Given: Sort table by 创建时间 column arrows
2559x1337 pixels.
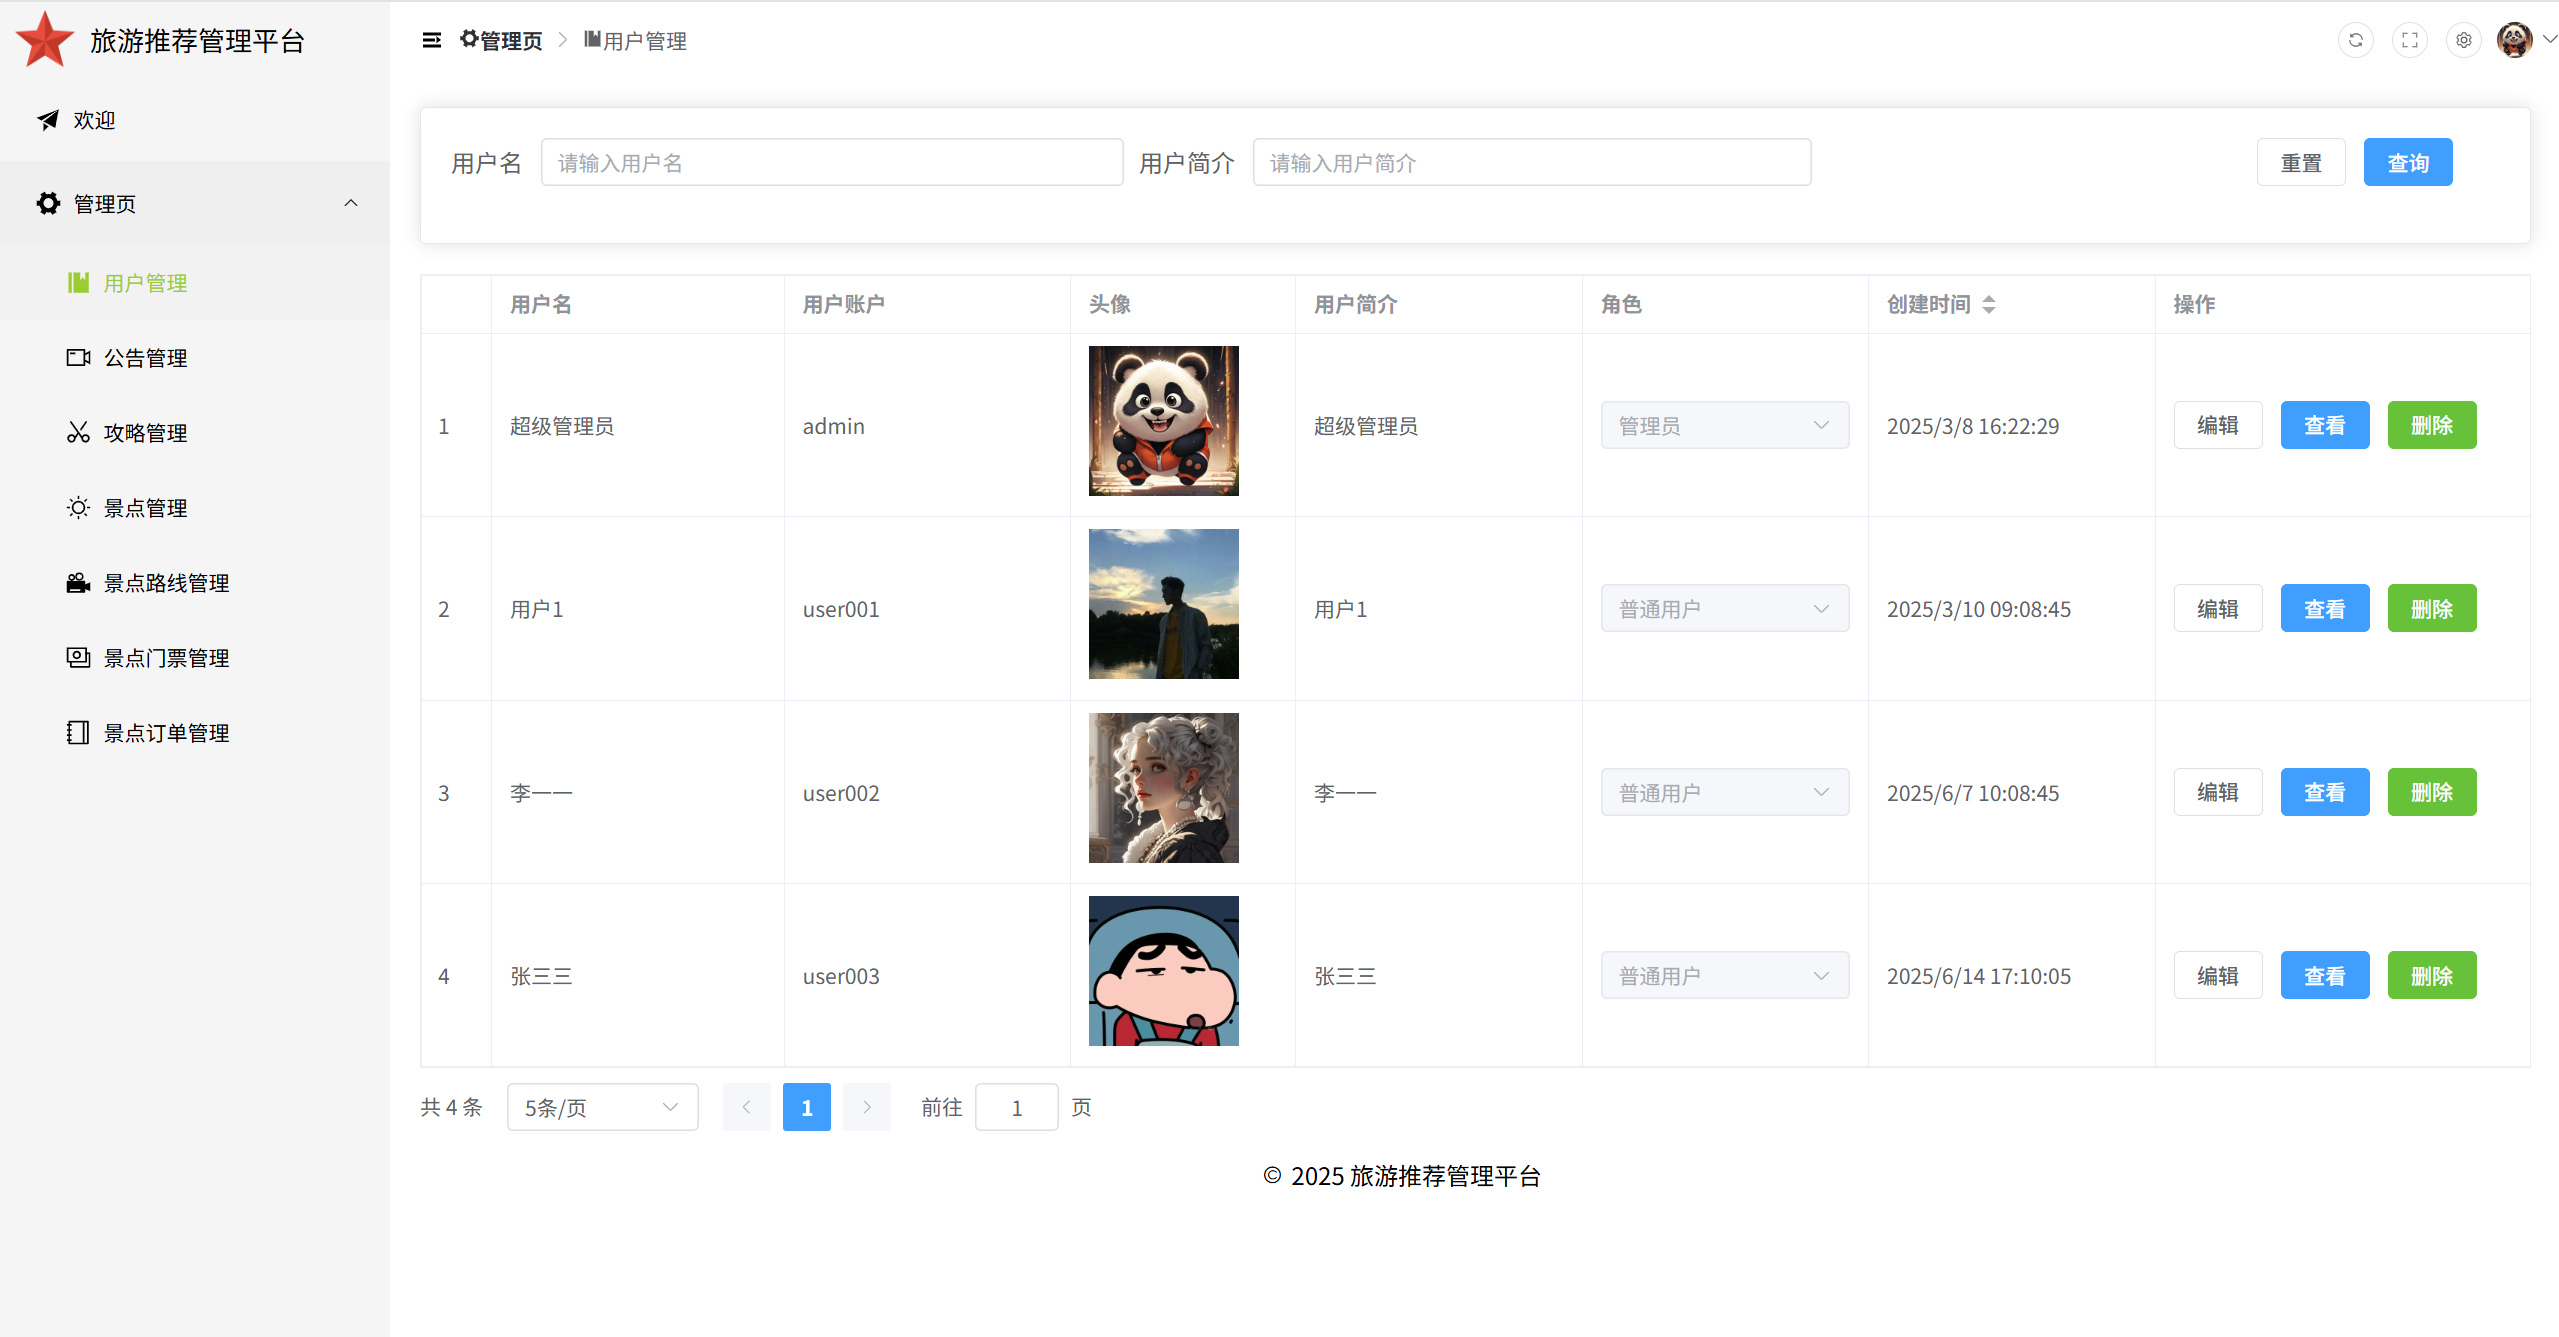Looking at the screenshot, I should coord(1989,304).
